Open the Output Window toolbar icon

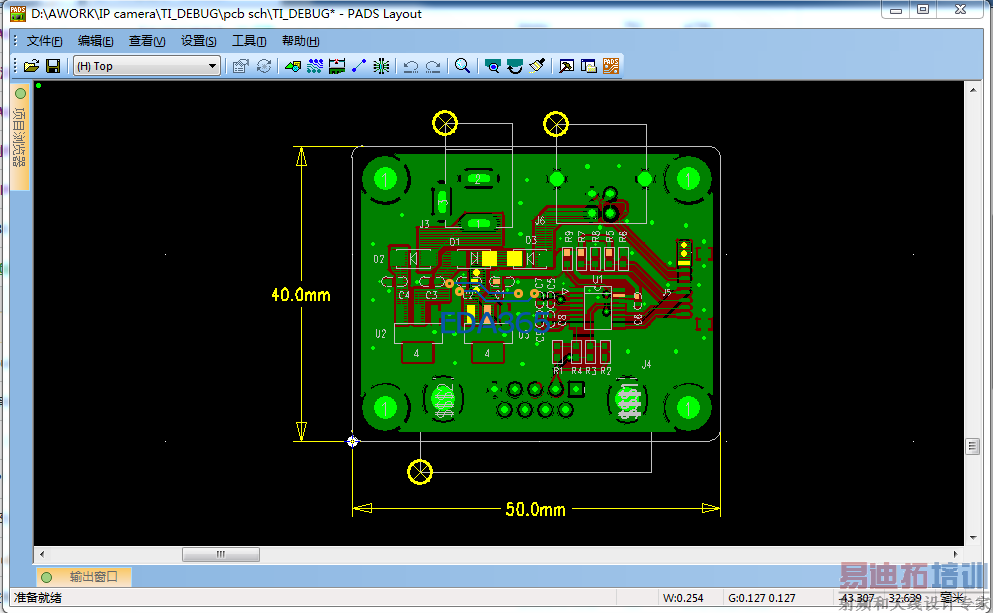coord(566,66)
